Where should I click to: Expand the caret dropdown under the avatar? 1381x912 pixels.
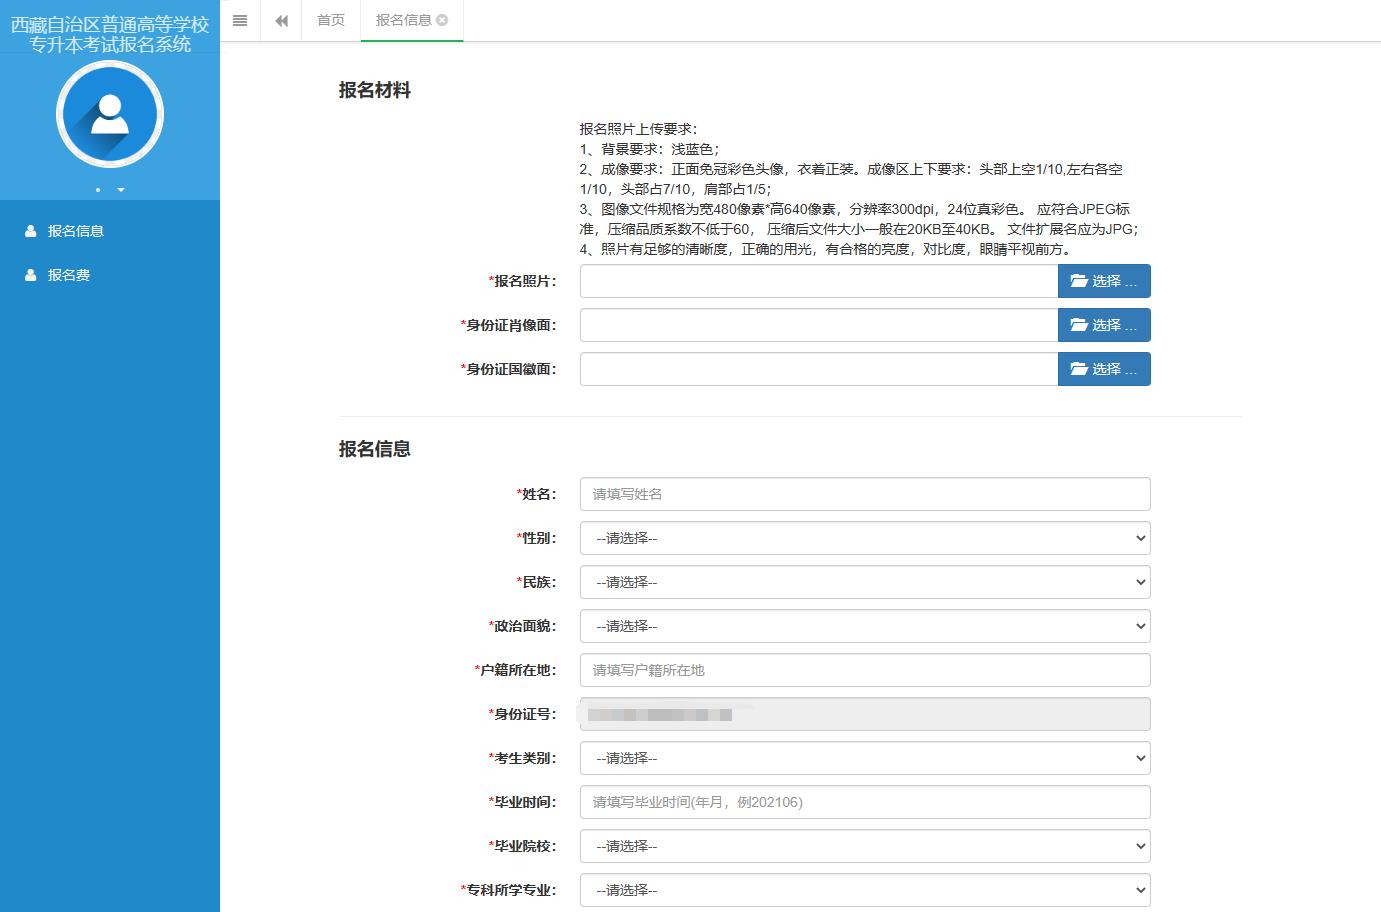point(121,190)
